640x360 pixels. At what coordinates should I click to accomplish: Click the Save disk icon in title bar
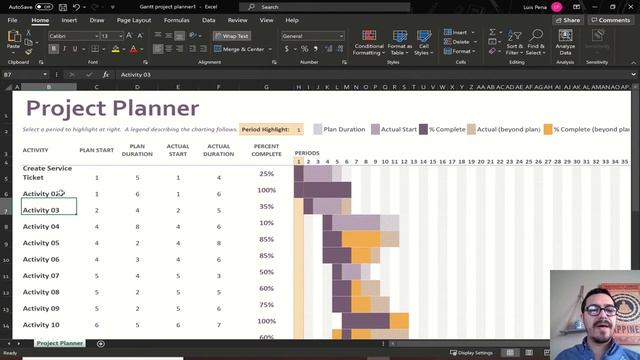(63, 7)
